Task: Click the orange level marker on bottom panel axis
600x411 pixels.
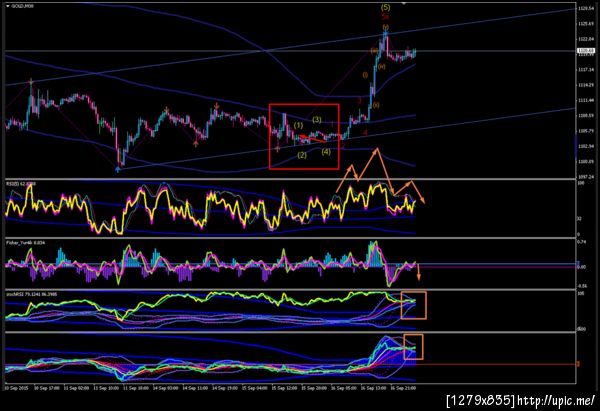Action: pos(578,364)
